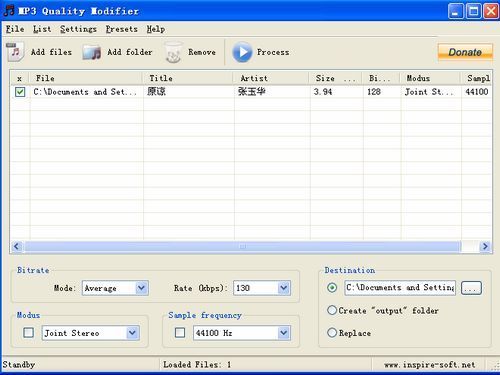Open the bitrate Mode dropdown
This screenshot has width=500, height=375.
(141, 288)
